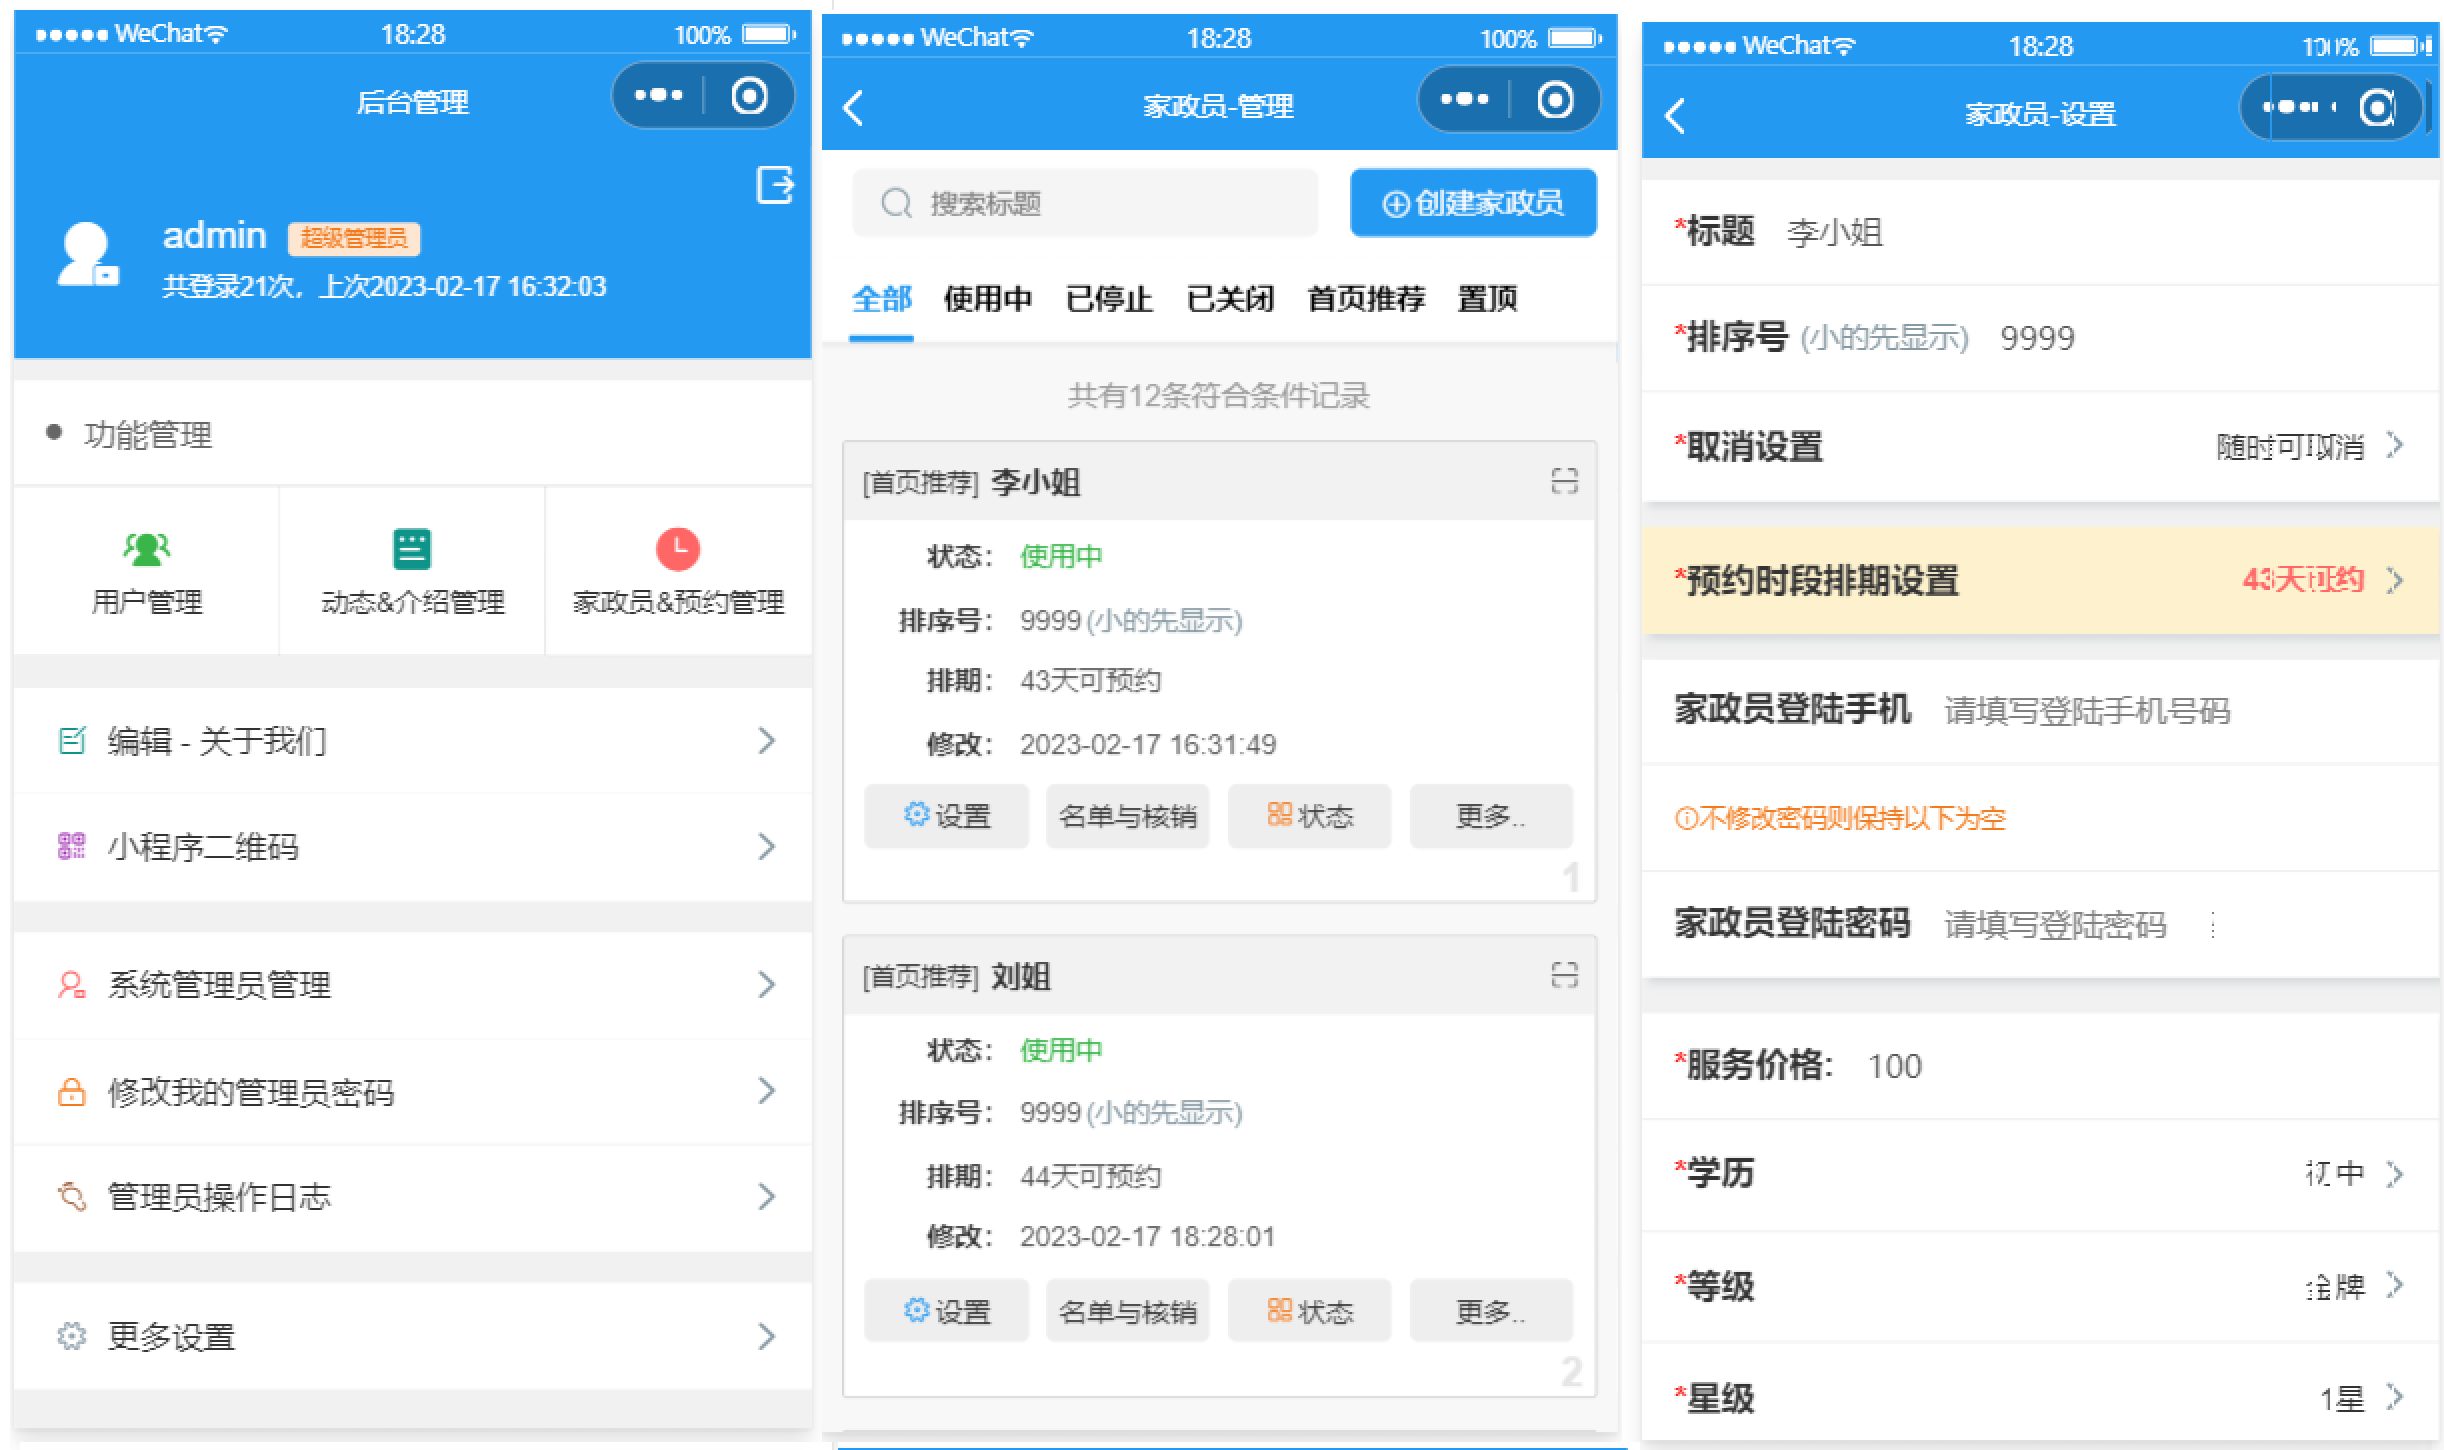This screenshot has height=1450, width=2444.
Task: Open 星级 selection chevron
Action: click(x=2394, y=1397)
